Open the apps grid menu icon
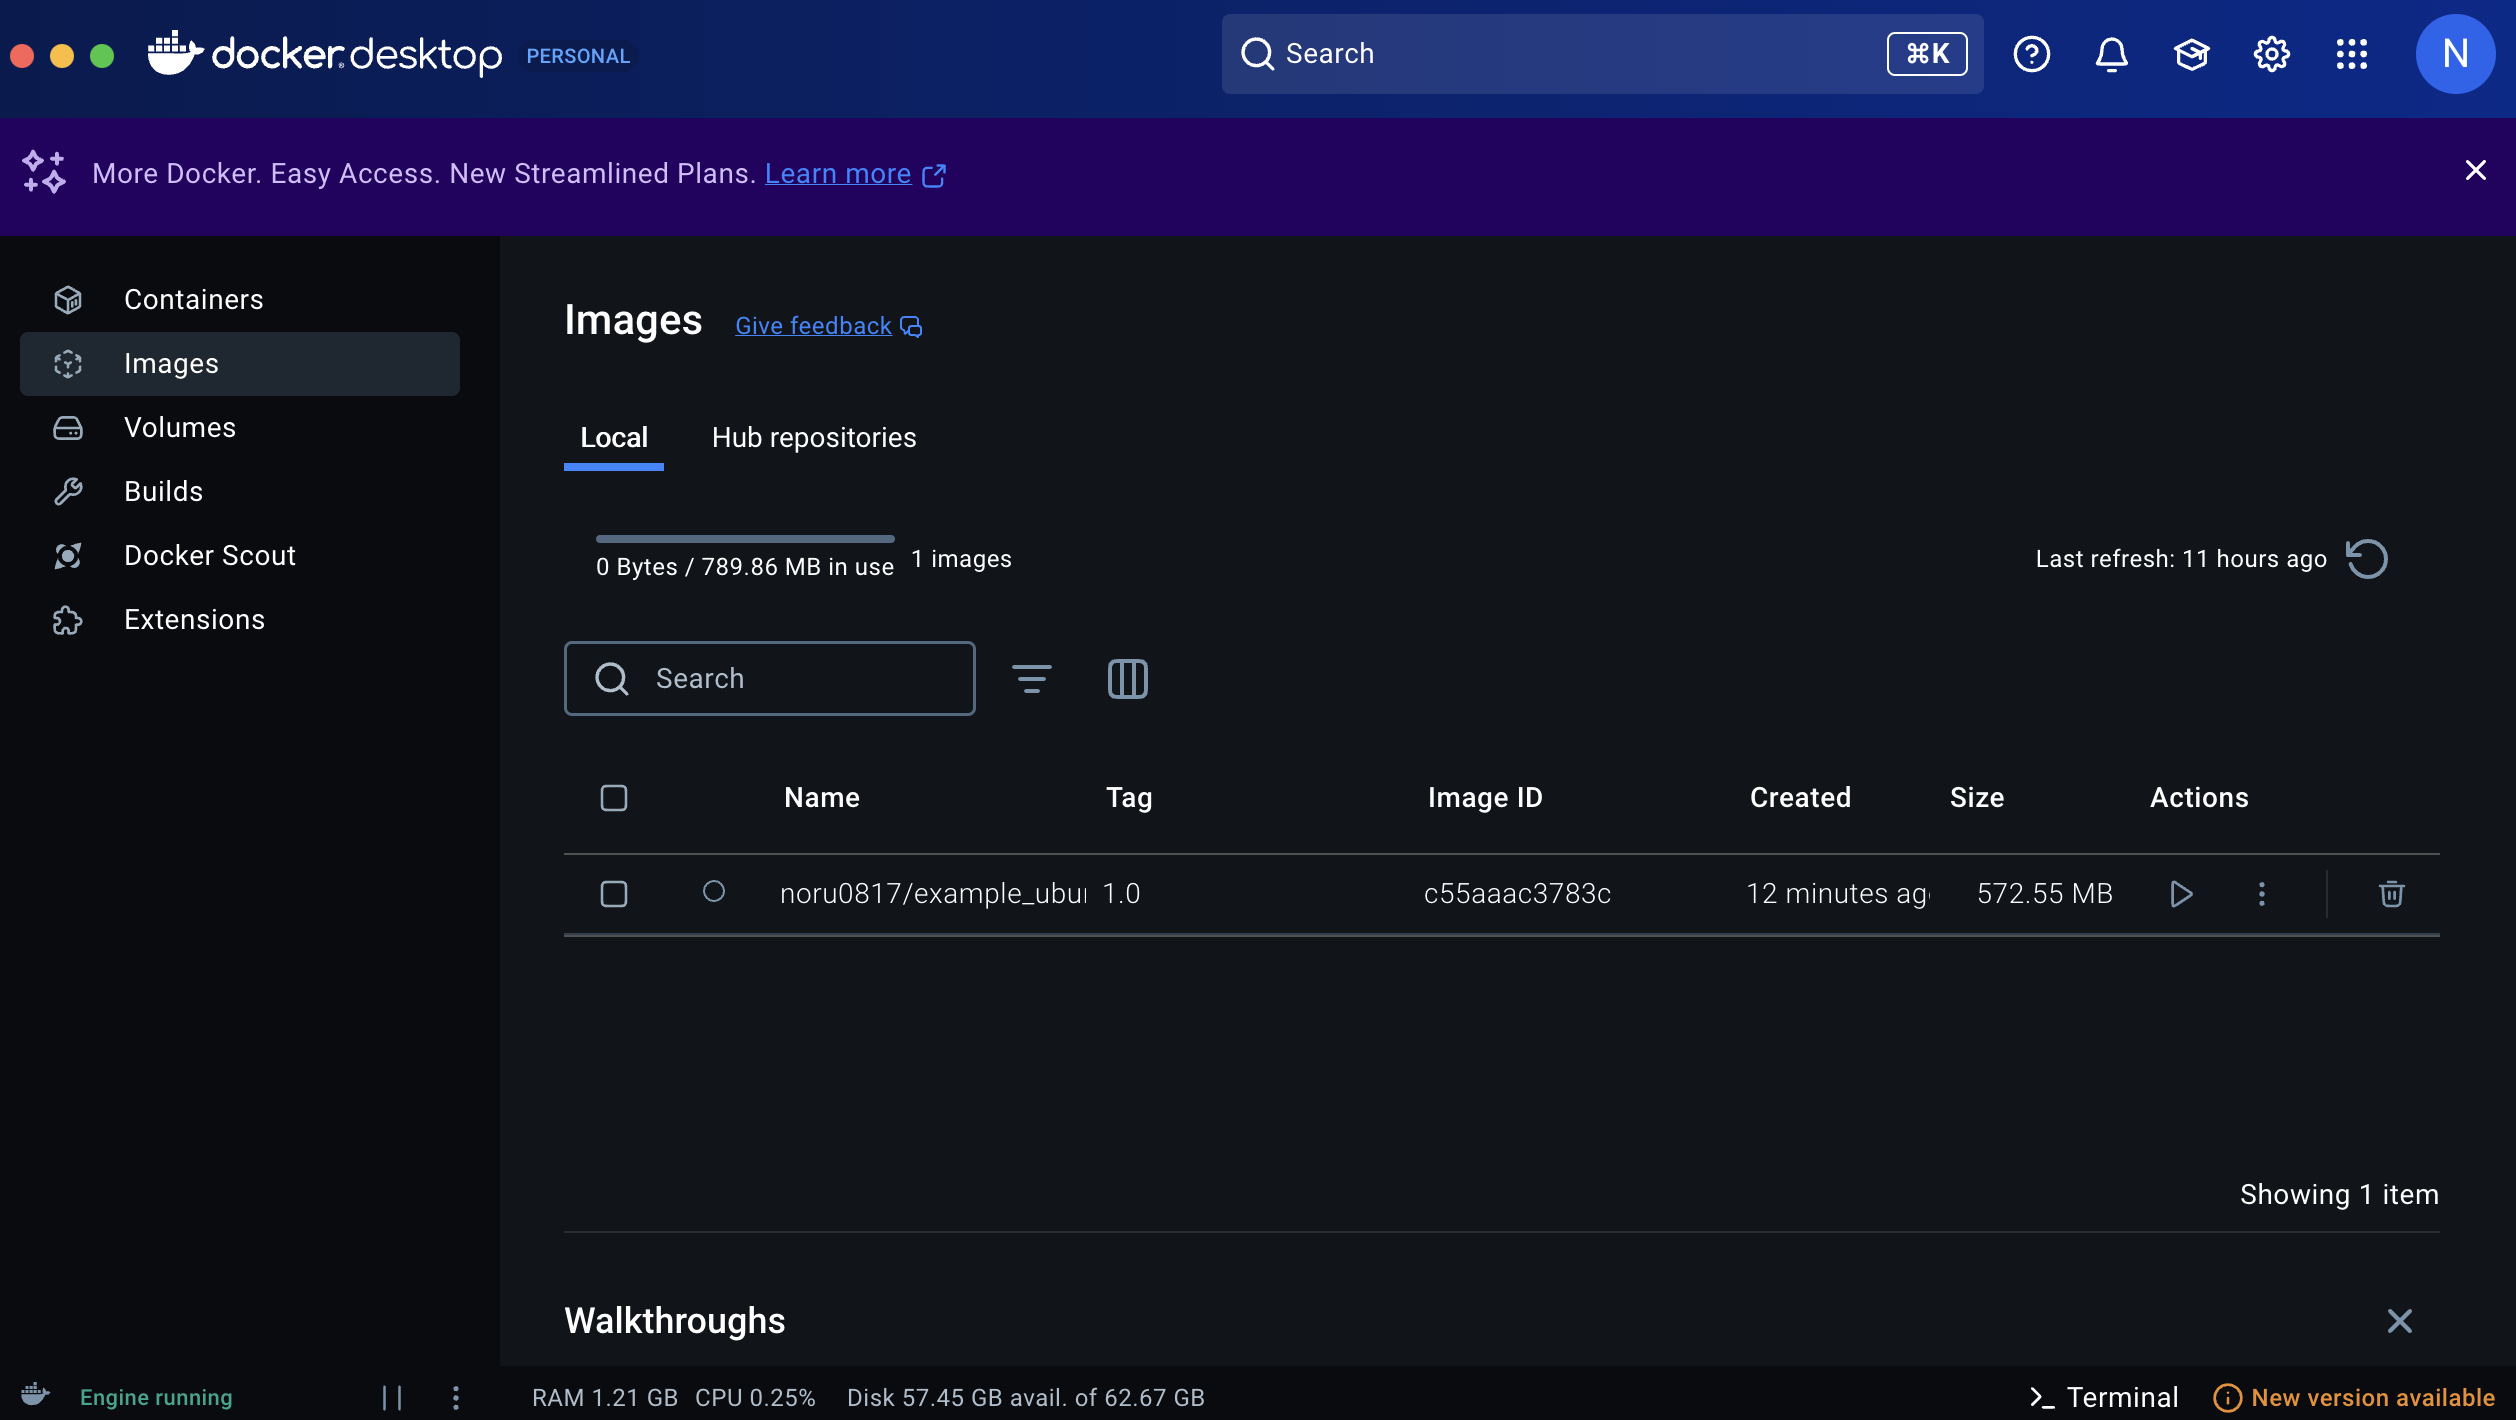Viewport: 2516px width, 1420px height. click(2351, 54)
